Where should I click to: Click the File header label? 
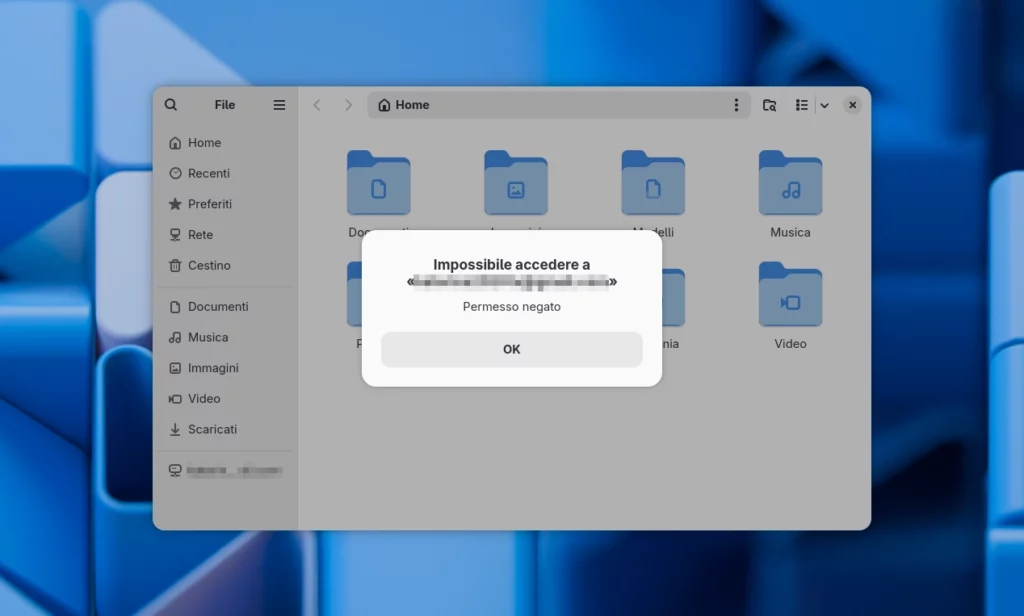click(x=224, y=104)
